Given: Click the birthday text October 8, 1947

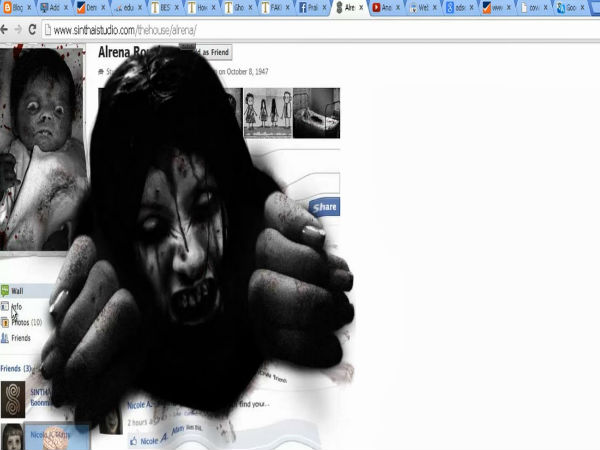Looking at the screenshot, I should tap(247, 72).
